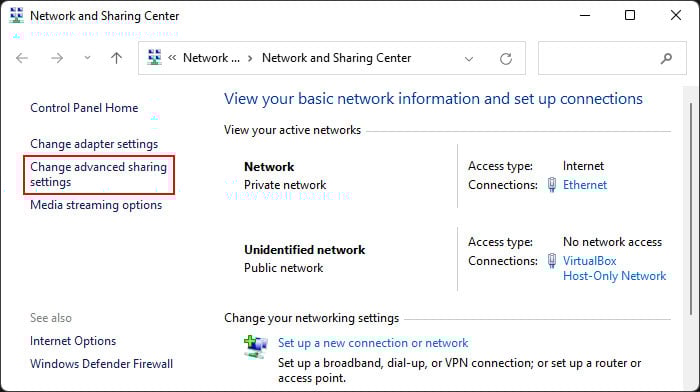Image resolution: width=700 pixels, height=392 pixels.
Task: Minimize the Network and Sharing Center window
Action: pos(585,15)
